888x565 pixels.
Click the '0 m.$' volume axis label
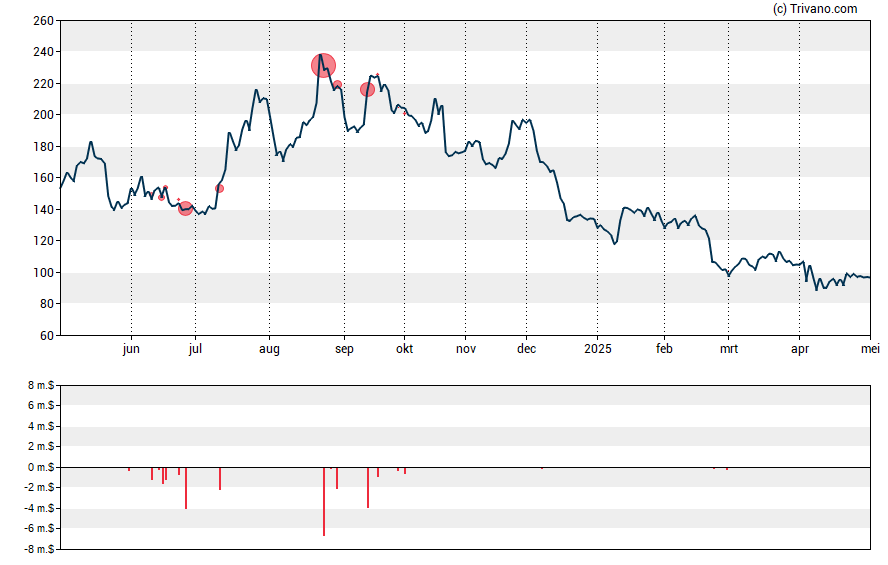coord(41,468)
